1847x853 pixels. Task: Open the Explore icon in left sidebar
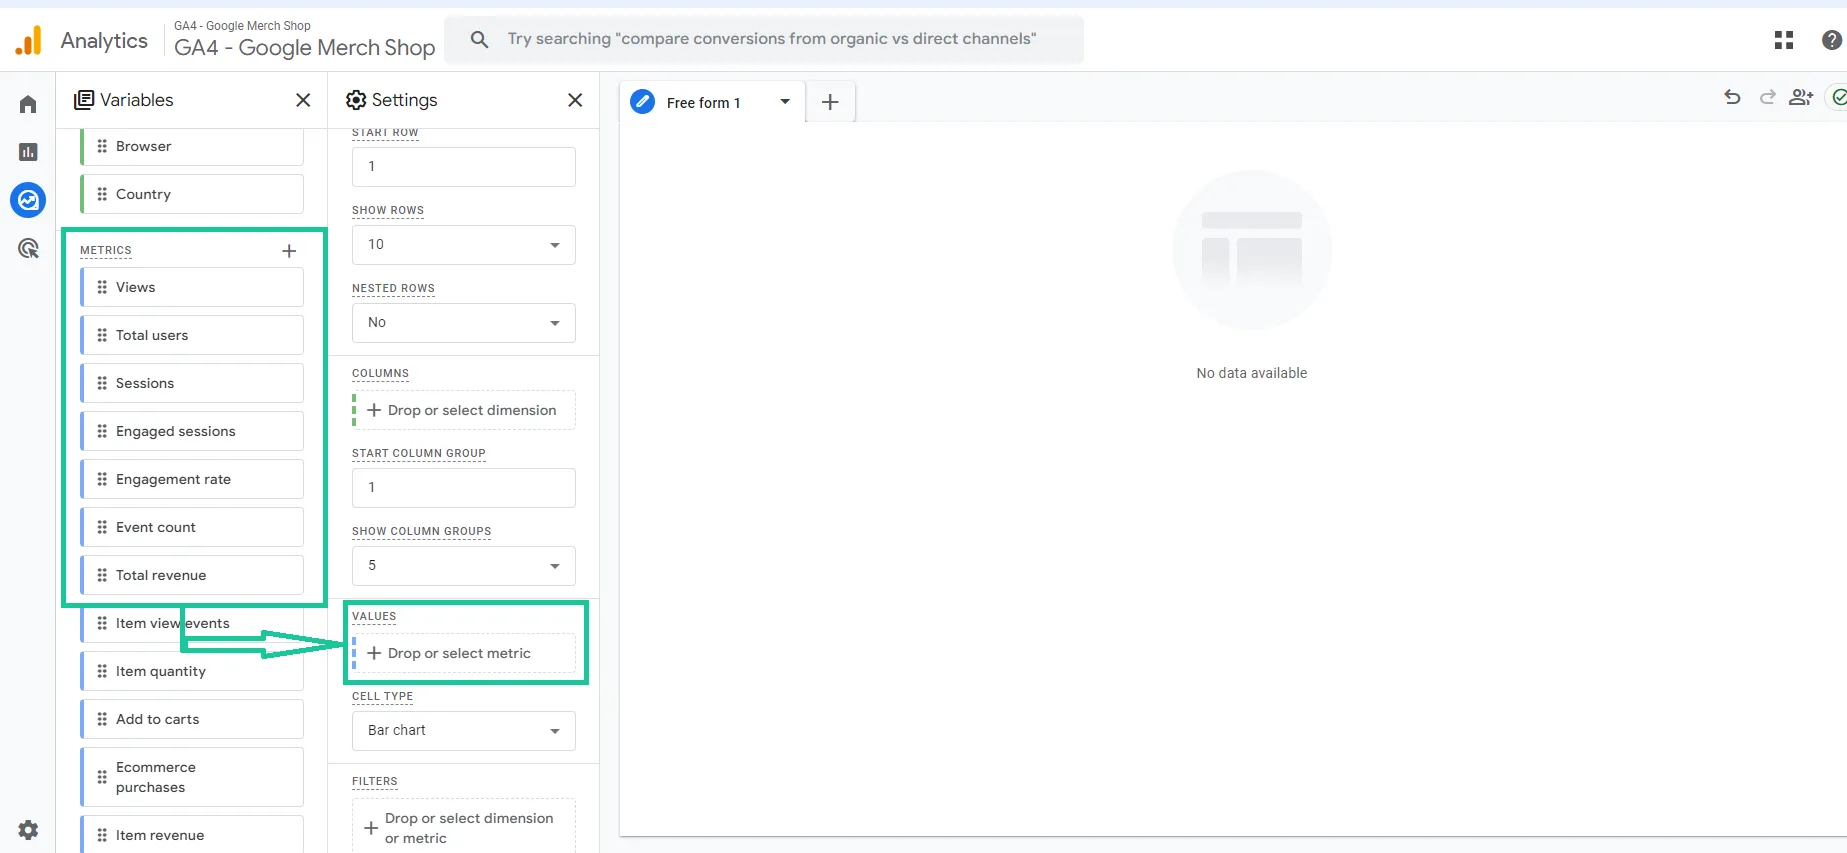point(28,200)
